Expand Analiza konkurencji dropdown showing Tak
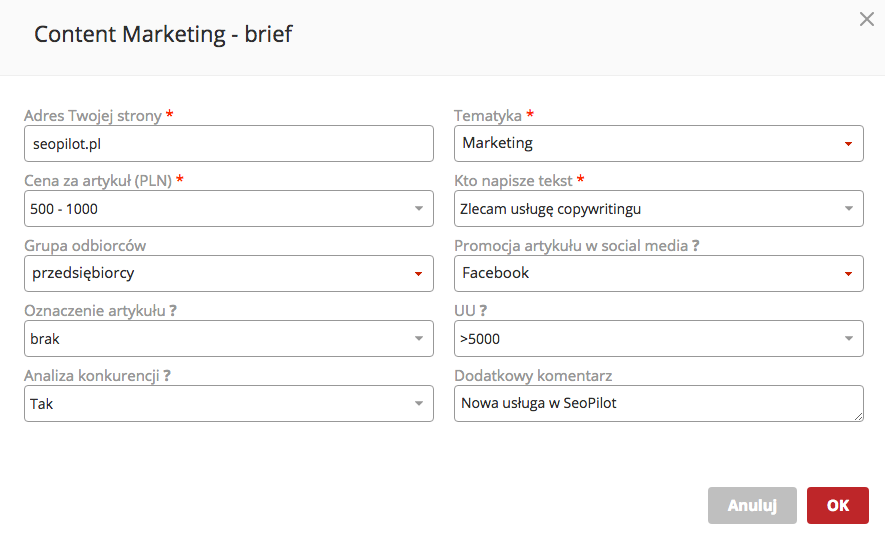885x535 pixels. pyautogui.click(x=228, y=404)
